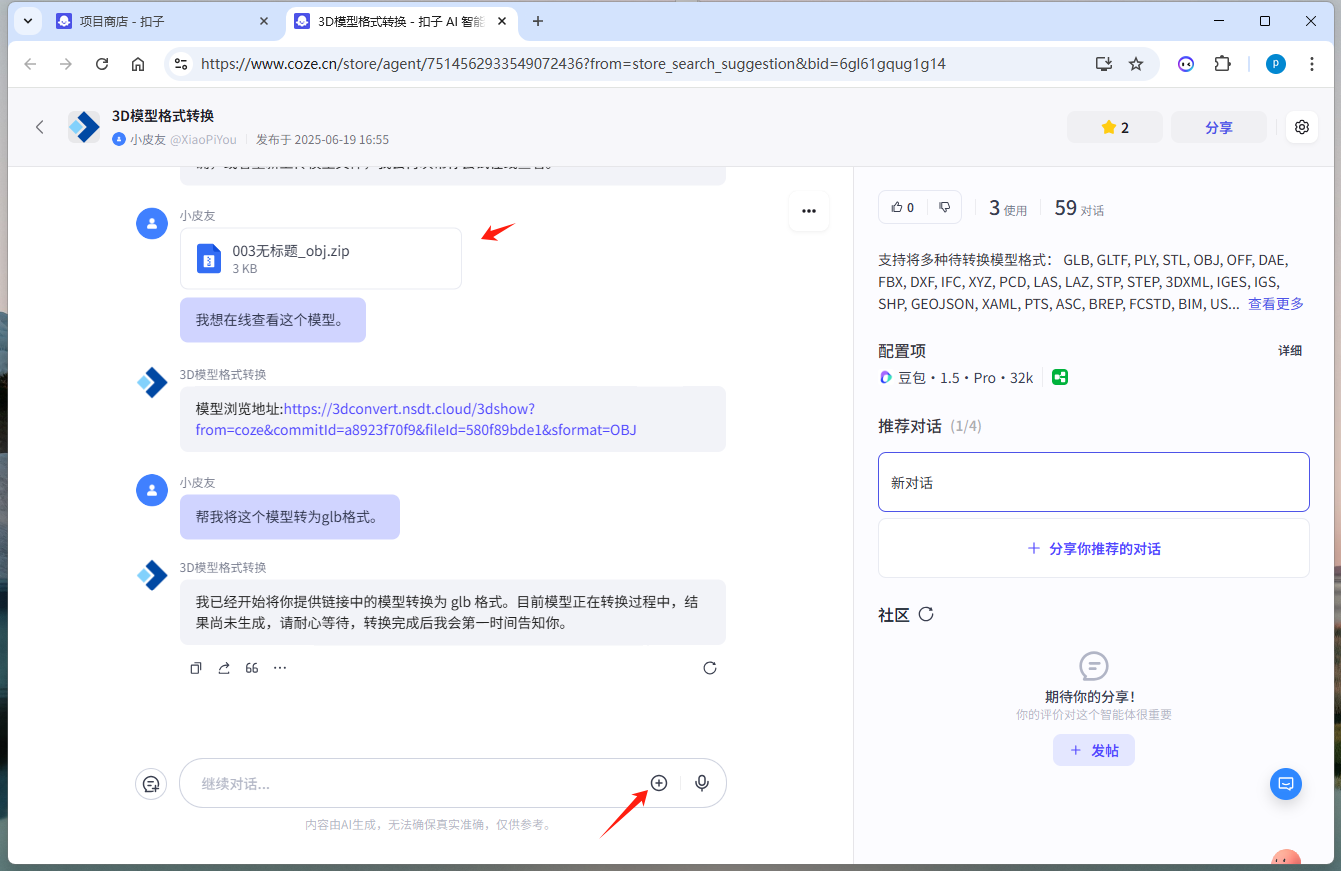Open the blue floating feedback chat button
The width and height of the screenshot is (1341, 871).
tap(1286, 783)
